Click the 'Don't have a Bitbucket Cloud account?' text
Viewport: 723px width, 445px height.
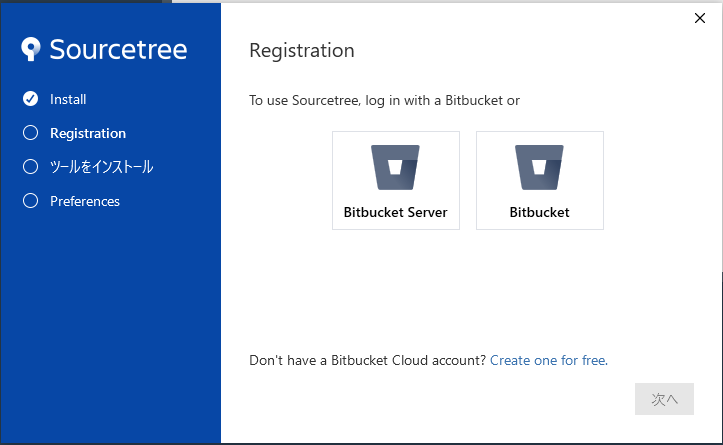click(x=367, y=360)
